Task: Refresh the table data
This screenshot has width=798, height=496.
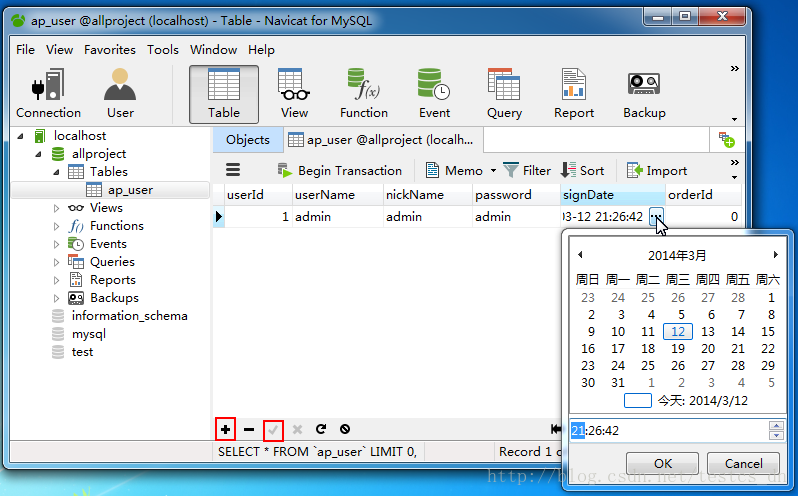Action: coord(321,429)
